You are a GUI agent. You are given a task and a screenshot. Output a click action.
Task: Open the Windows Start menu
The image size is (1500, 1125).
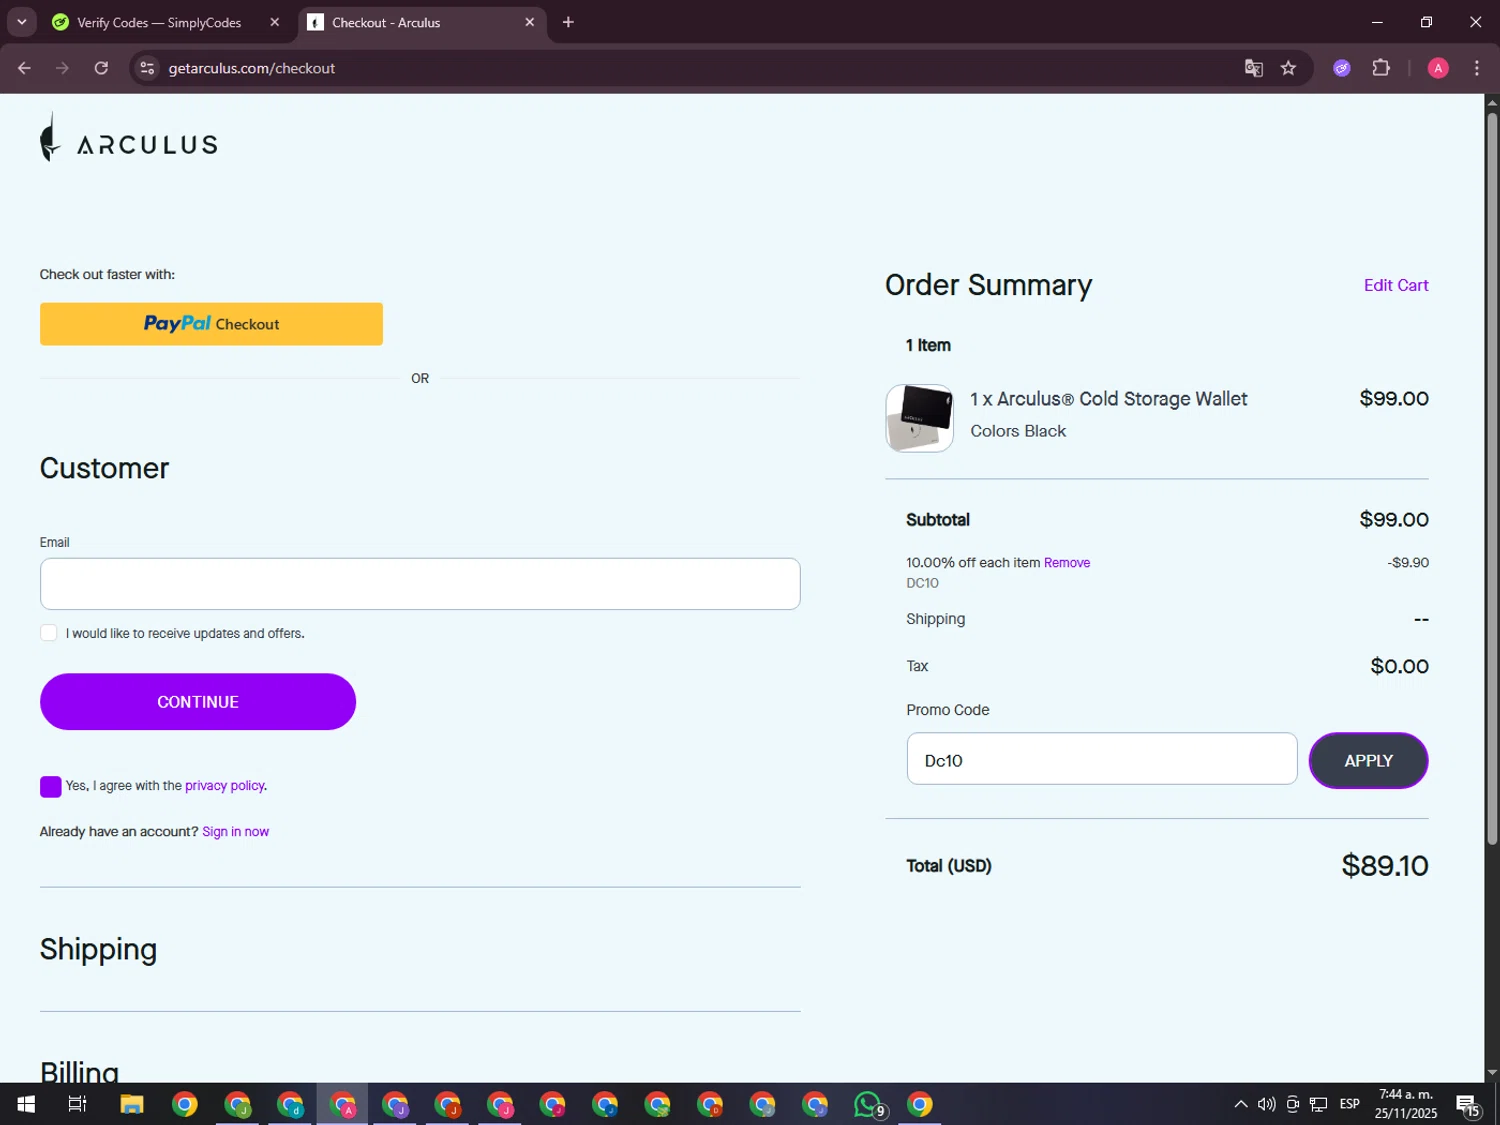(26, 1104)
